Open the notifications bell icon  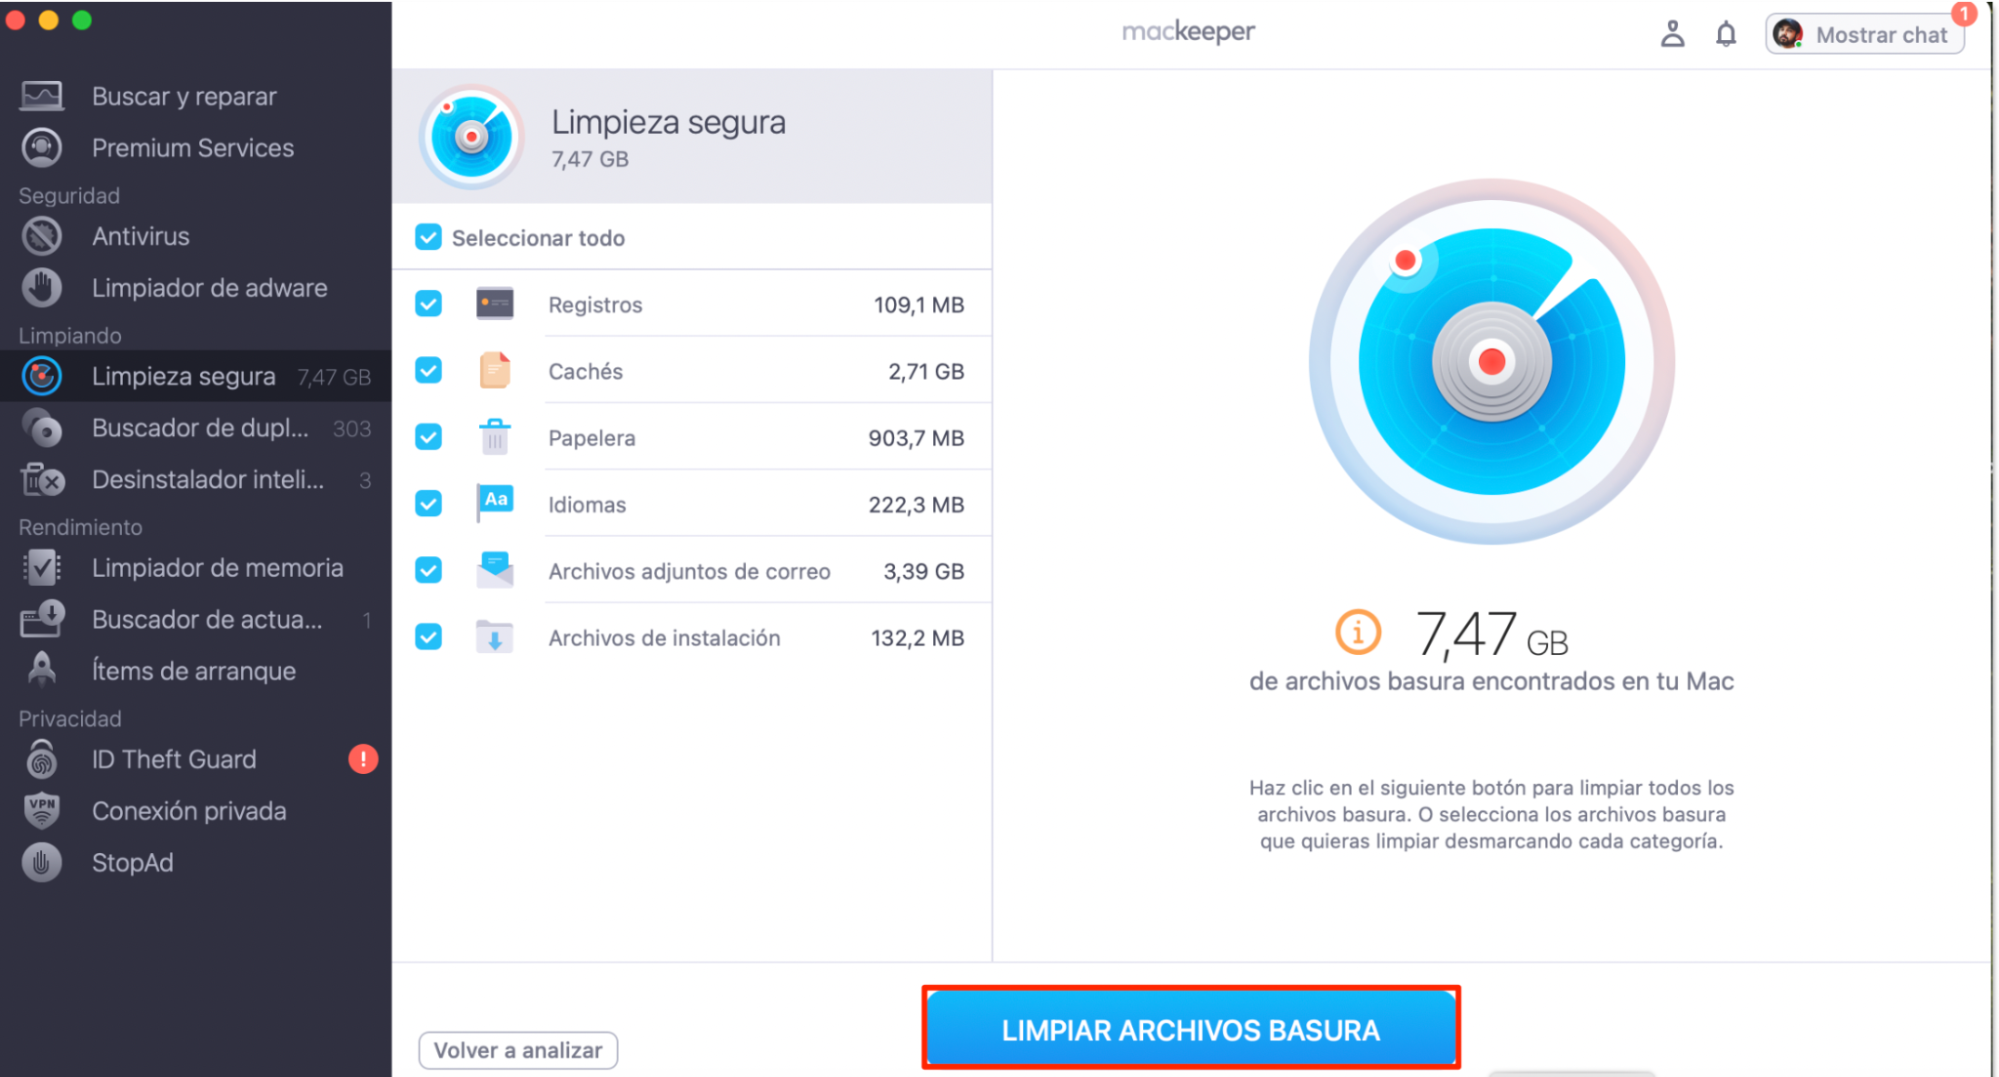1726,34
